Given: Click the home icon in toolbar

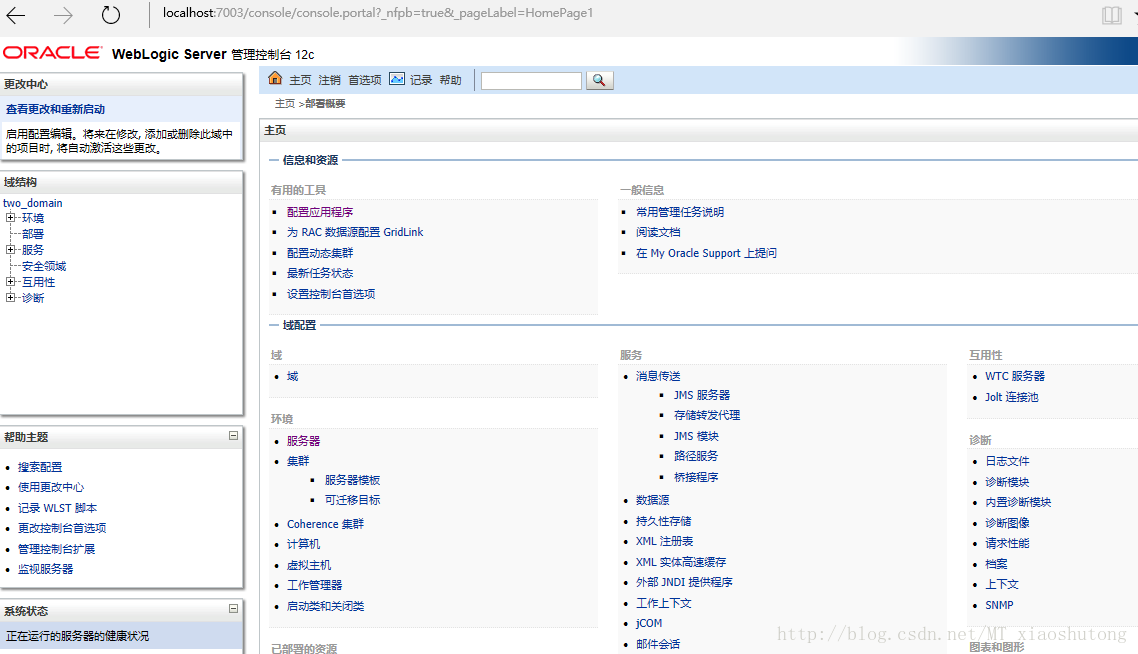Looking at the screenshot, I should click(275, 78).
